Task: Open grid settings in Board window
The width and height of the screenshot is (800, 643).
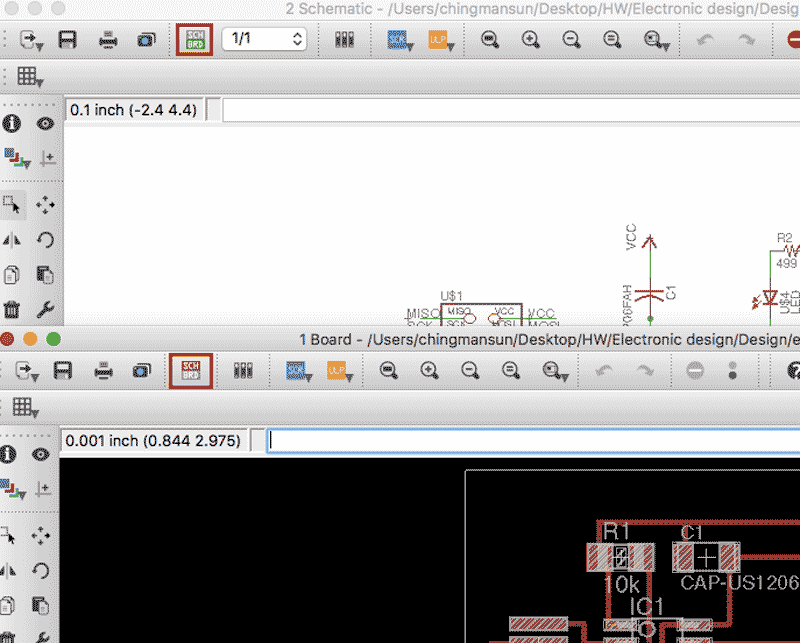Action: pos(25,408)
